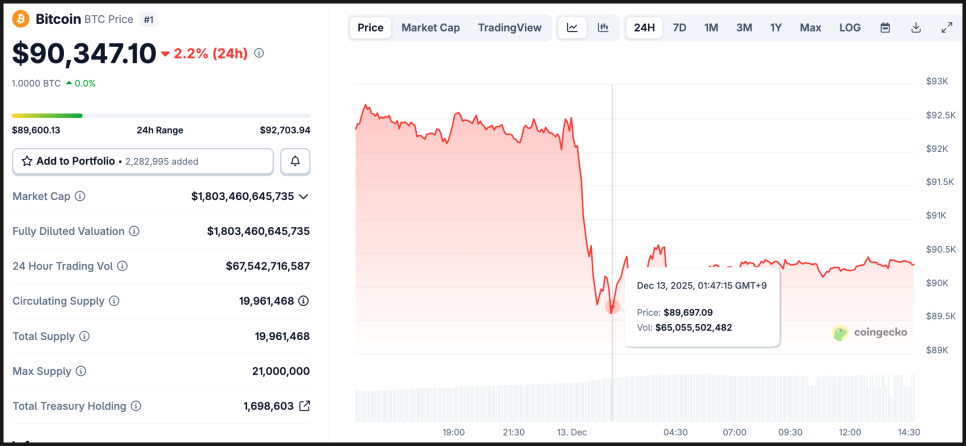The width and height of the screenshot is (966, 446).
Task: Select the 1Y time range
Action: pos(776,28)
